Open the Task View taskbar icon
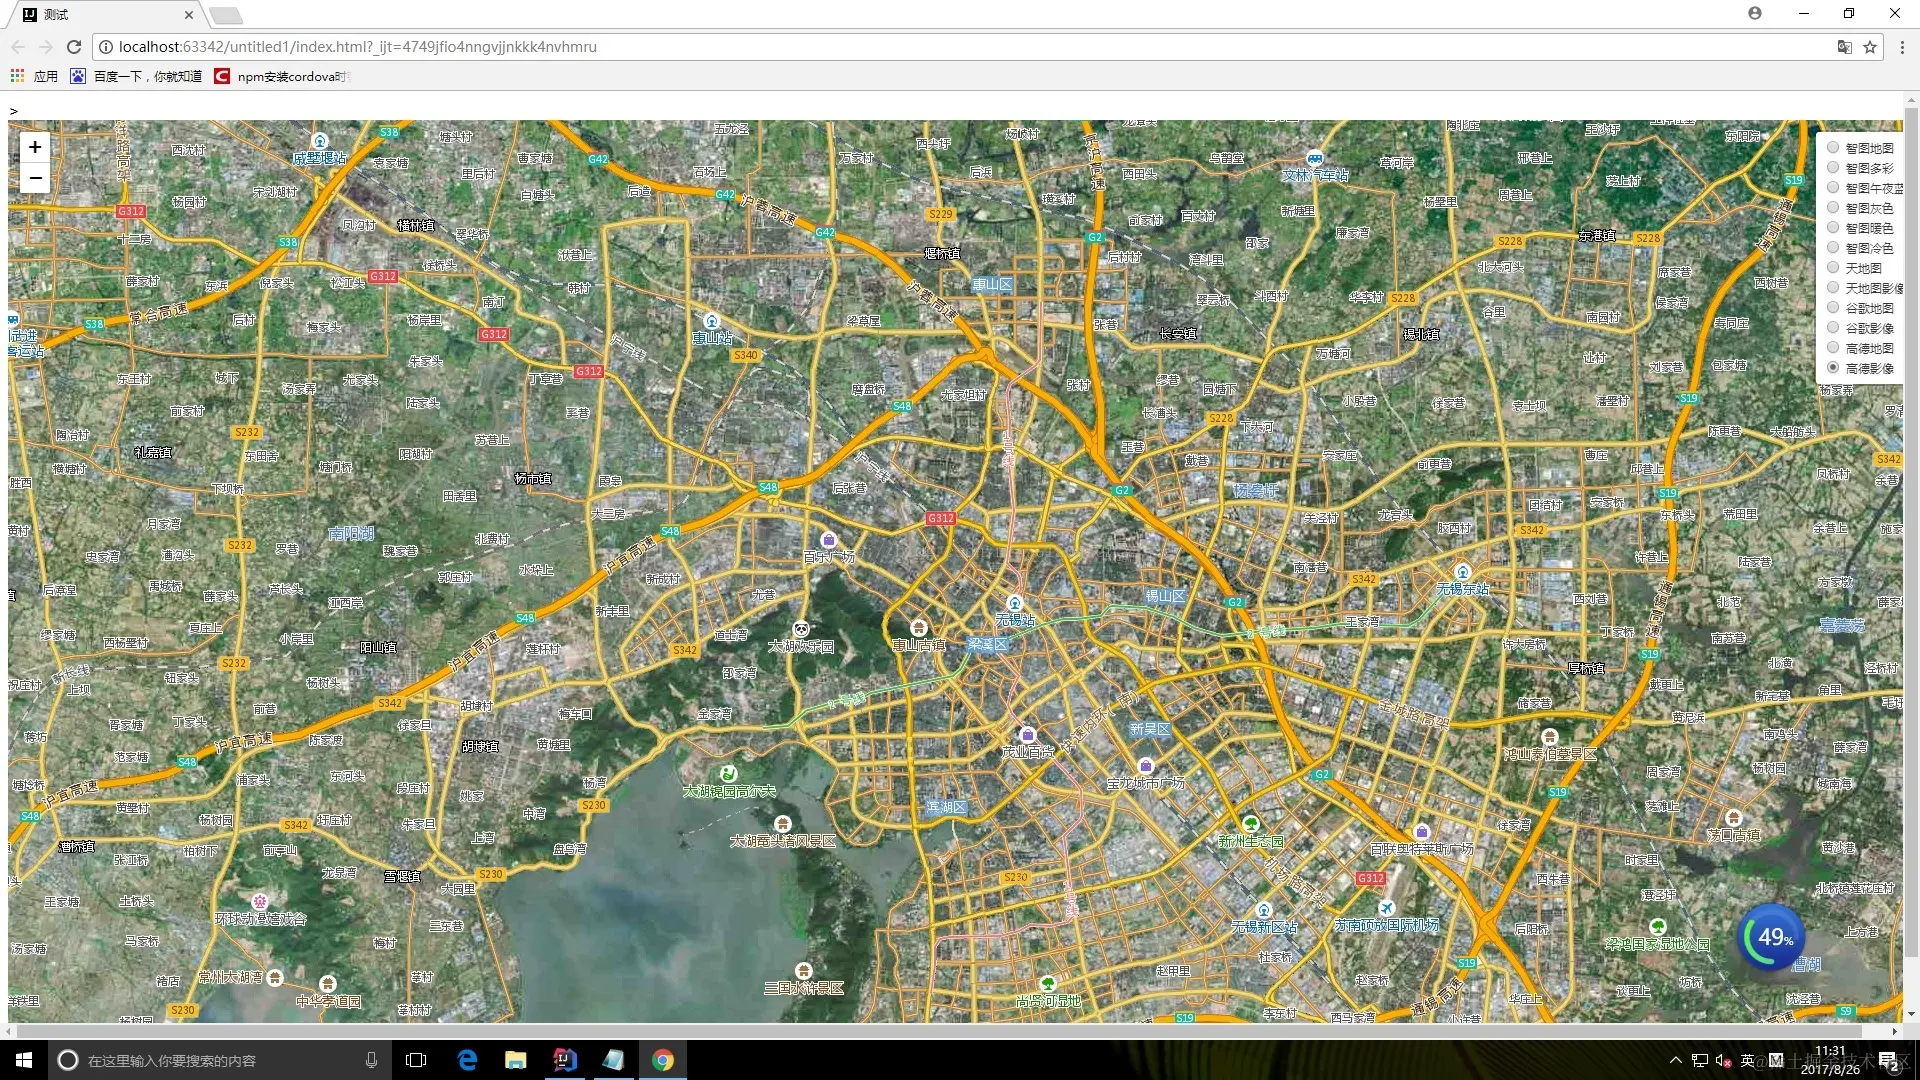The height and width of the screenshot is (1080, 1920). coord(416,1060)
